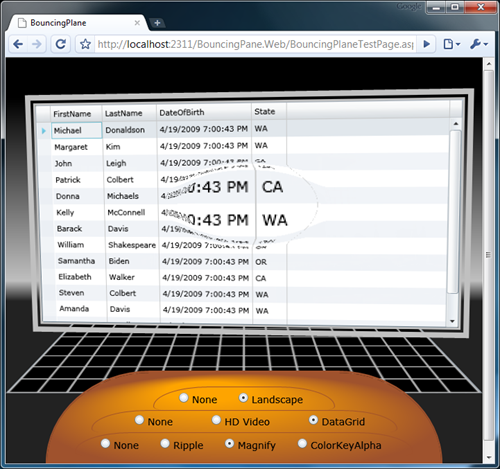Select the None radio button beside HD Video
Viewport: 500px width, 469px height.
click(139, 420)
